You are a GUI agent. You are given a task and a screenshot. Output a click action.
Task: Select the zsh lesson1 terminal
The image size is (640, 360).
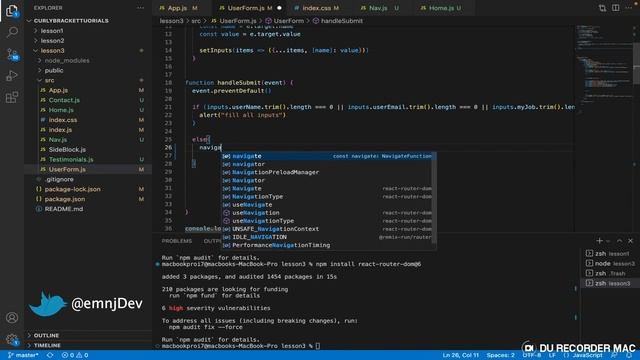click(x=610, y=253)
